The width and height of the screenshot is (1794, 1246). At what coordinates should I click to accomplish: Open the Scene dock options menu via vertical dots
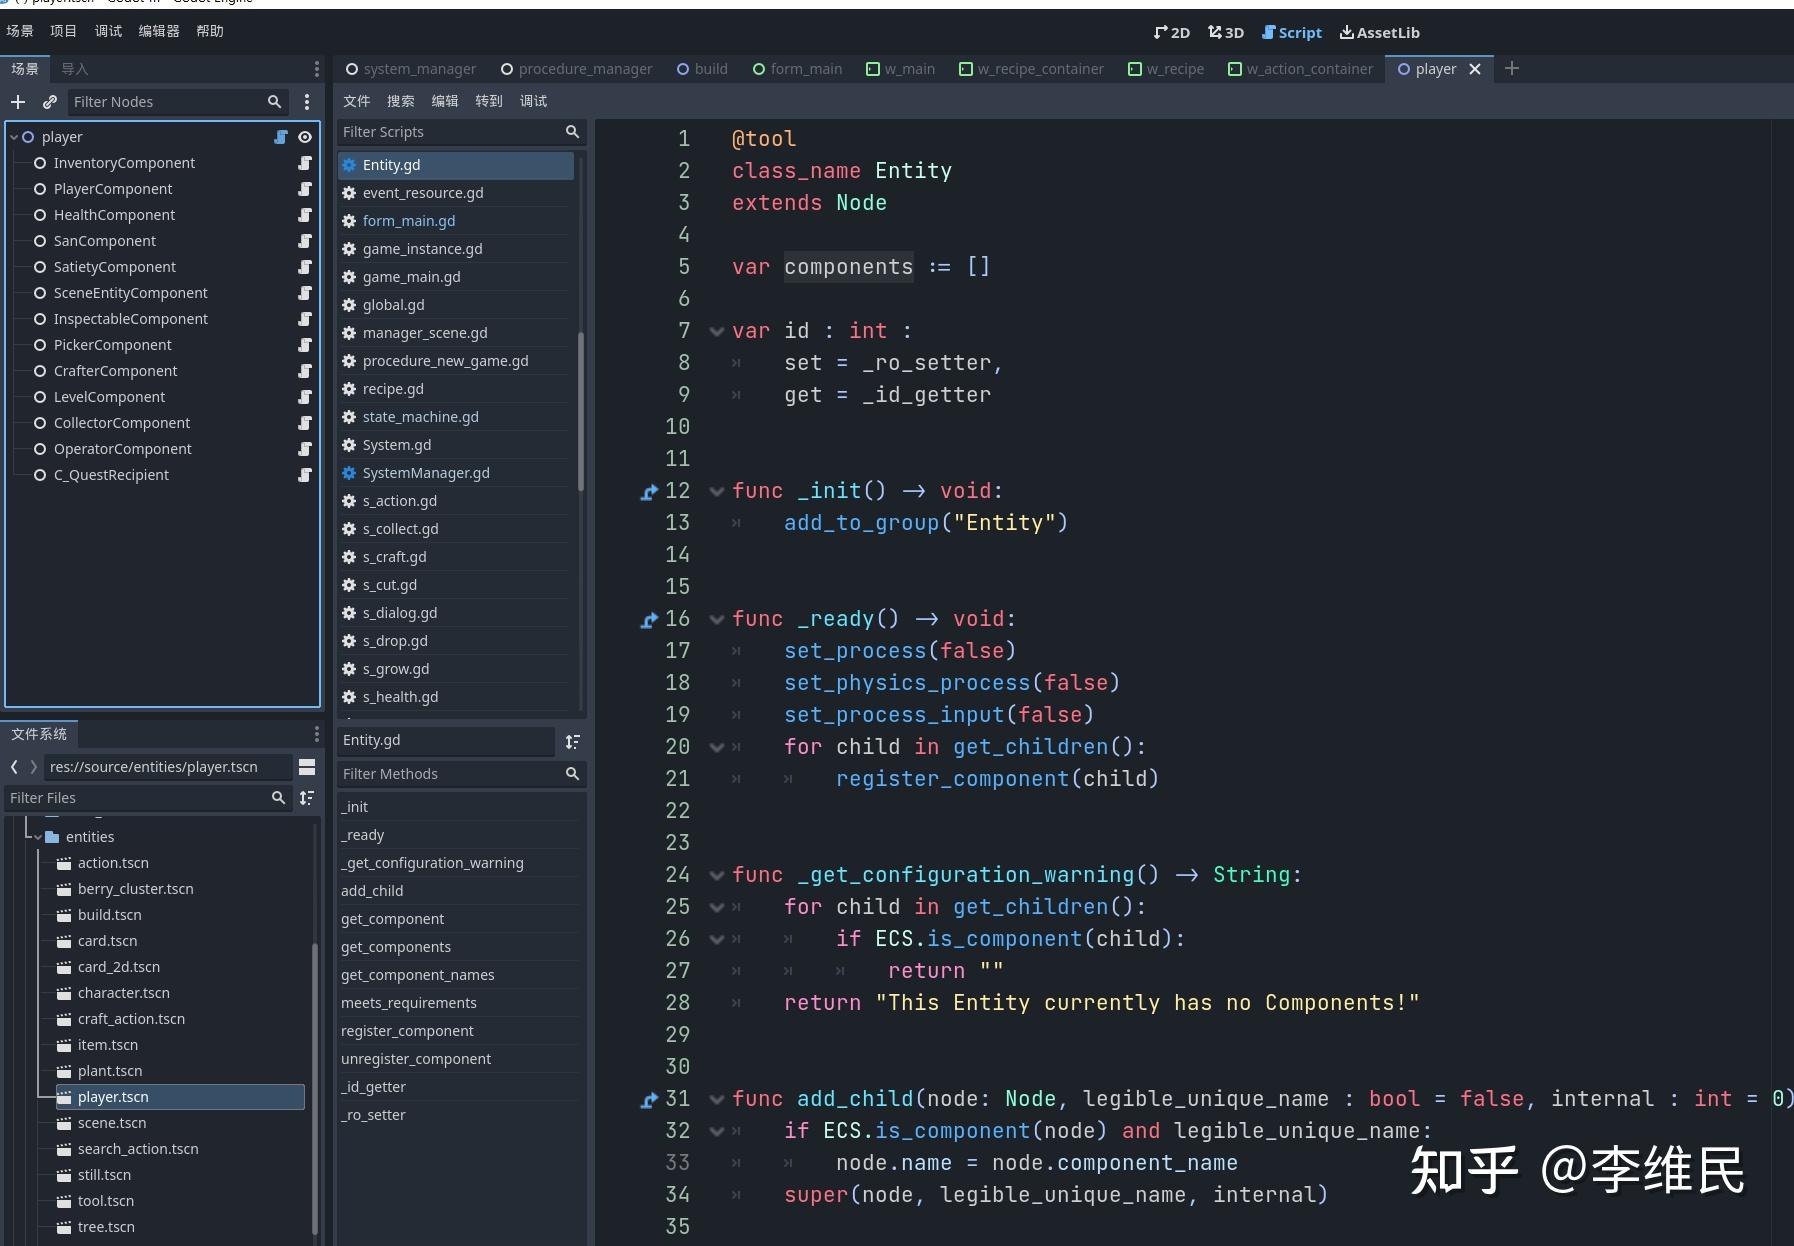coord(307,101)
